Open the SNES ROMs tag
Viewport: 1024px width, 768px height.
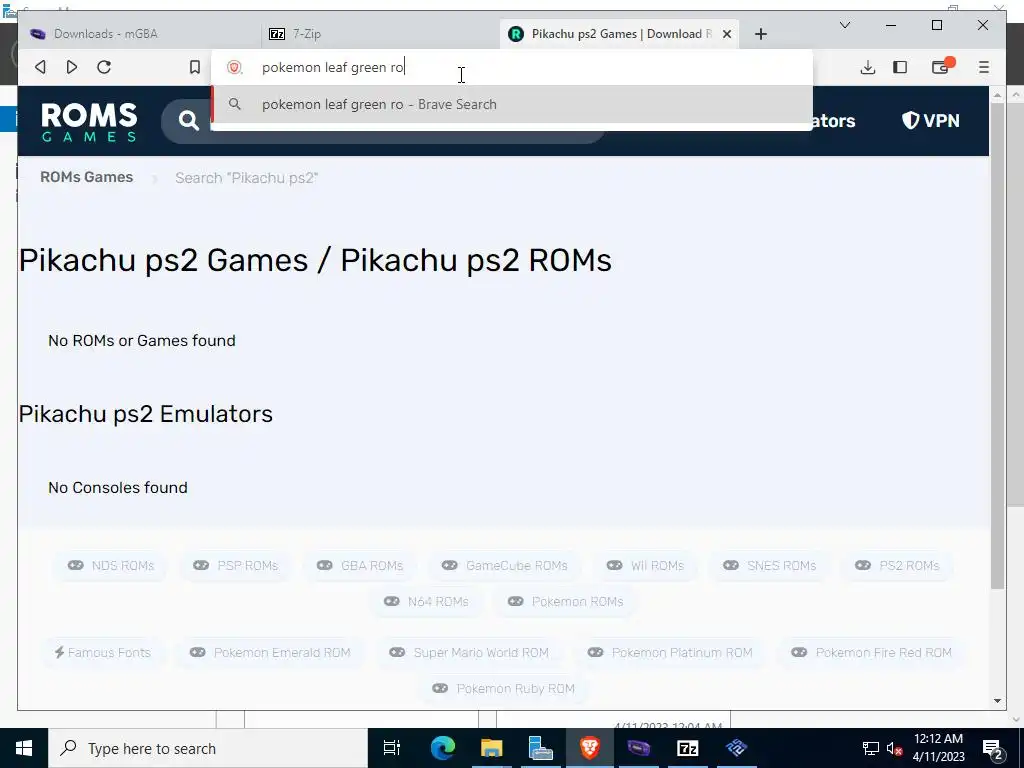(769, 566)
